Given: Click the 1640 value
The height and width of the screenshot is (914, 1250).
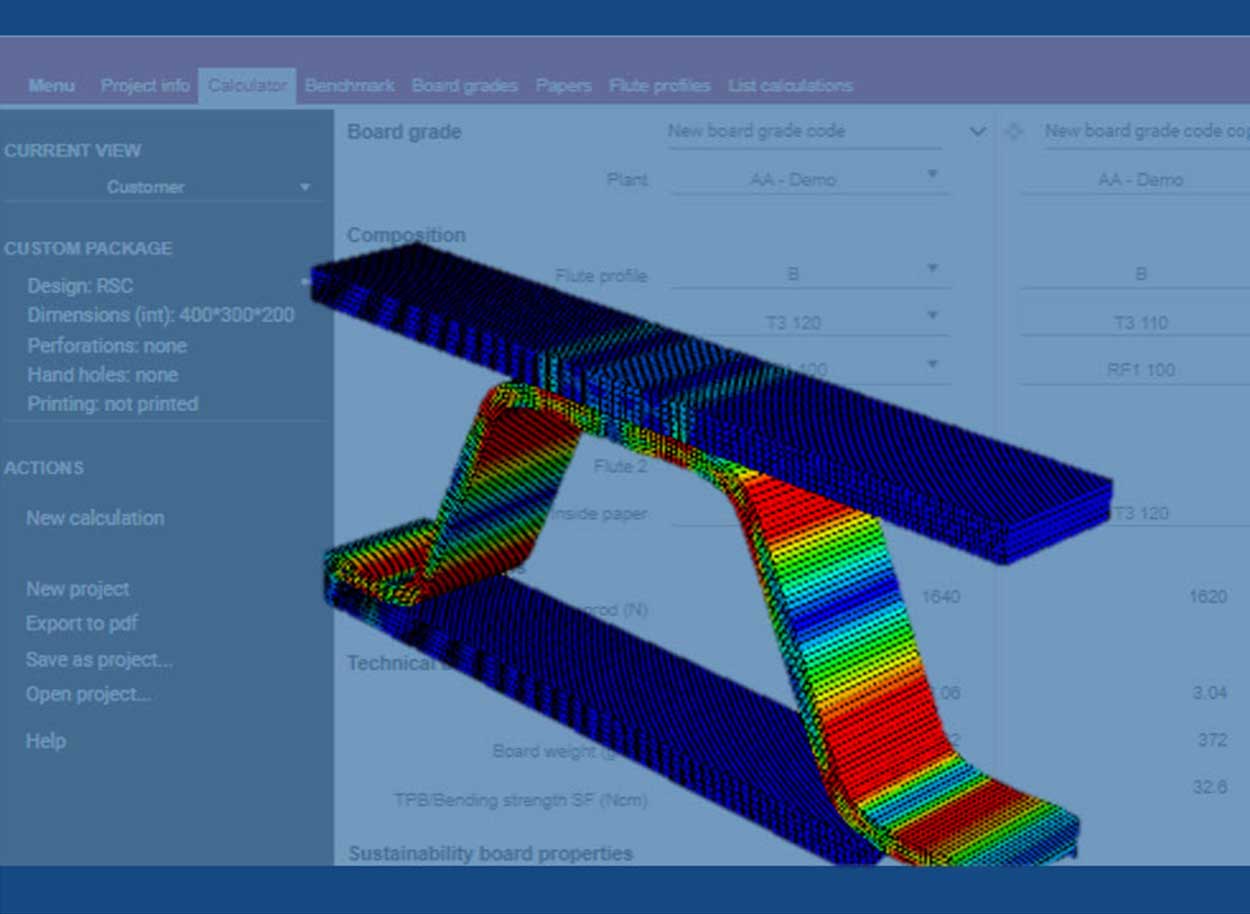Looking at the screenshot, I should point(941,597).
